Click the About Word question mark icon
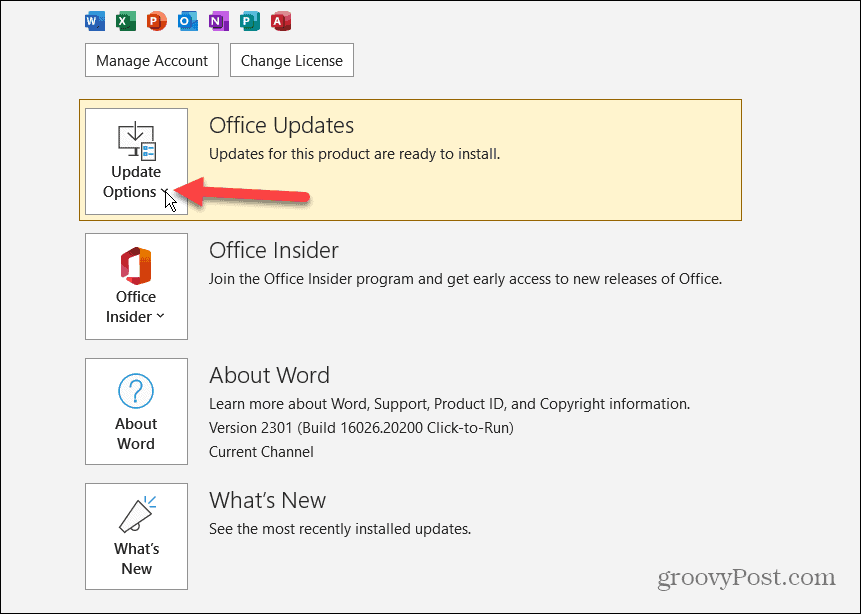861x614 pixels. pyautogui.click(x=136, y=391)
